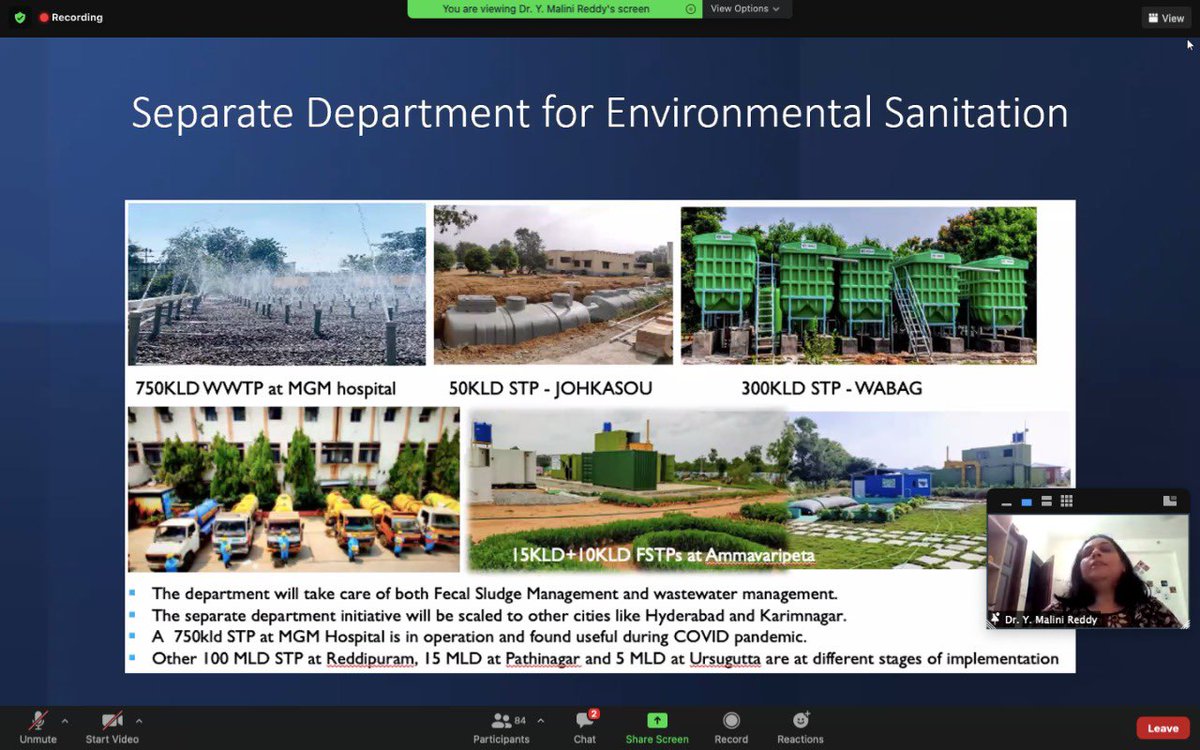Click the green encryption shield icon
The width and height of the screenshot is (1200, 750).
pyautogui.click(x=20, y=18)
